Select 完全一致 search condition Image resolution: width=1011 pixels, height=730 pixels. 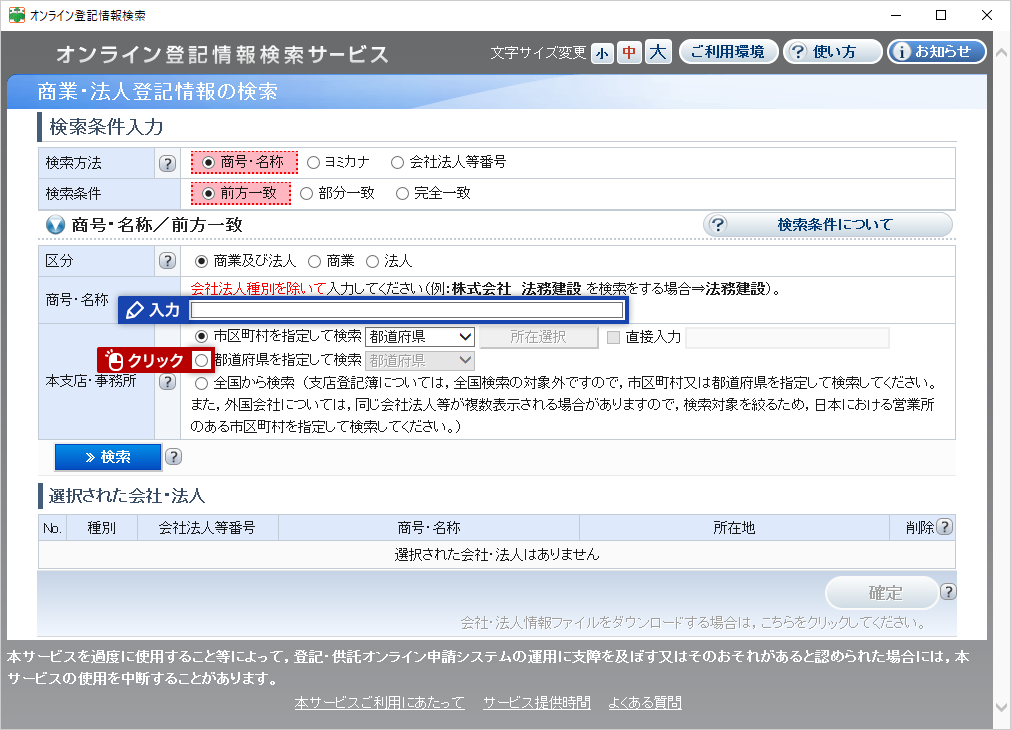point(402,193)
